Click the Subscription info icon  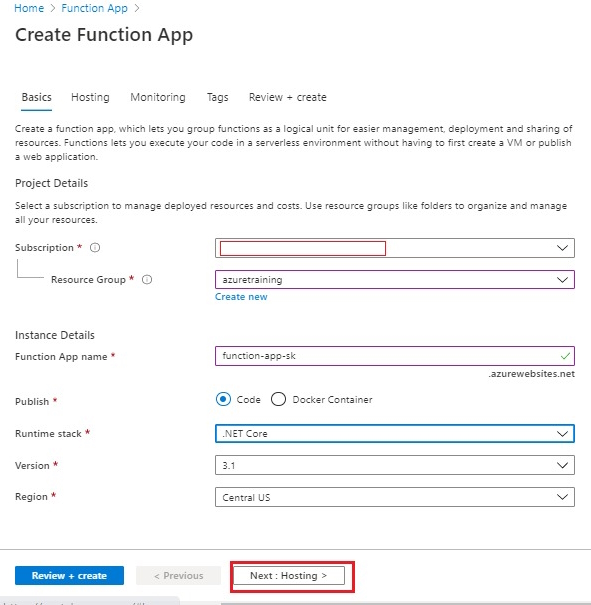[95, 247]
